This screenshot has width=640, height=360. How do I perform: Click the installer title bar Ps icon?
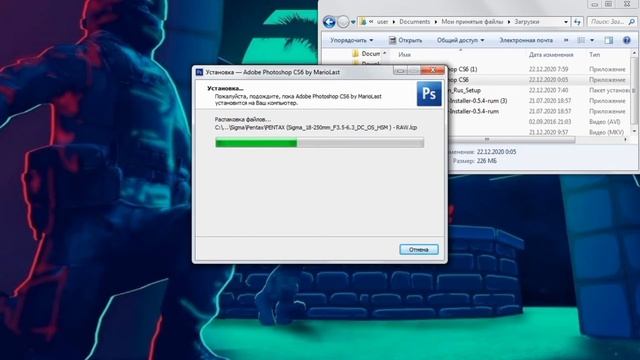pyautogui.click(x=199, y=72)
